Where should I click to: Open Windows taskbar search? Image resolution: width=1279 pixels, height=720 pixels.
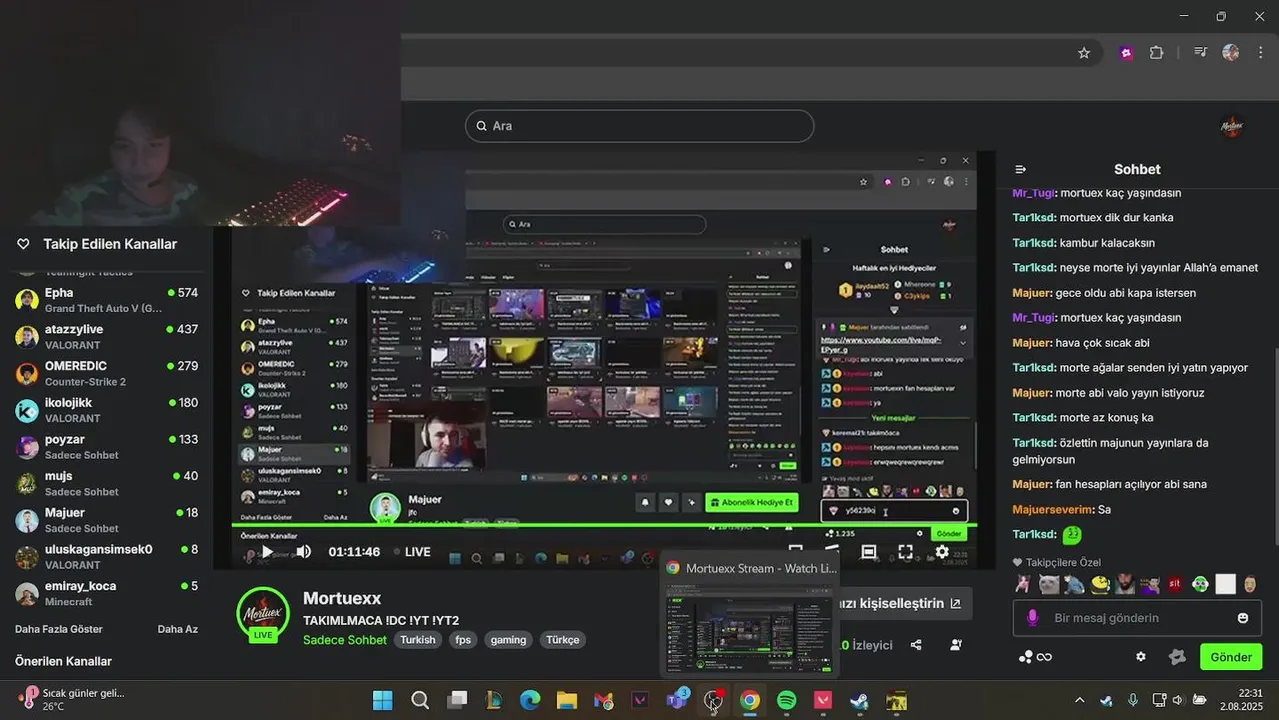420,700
